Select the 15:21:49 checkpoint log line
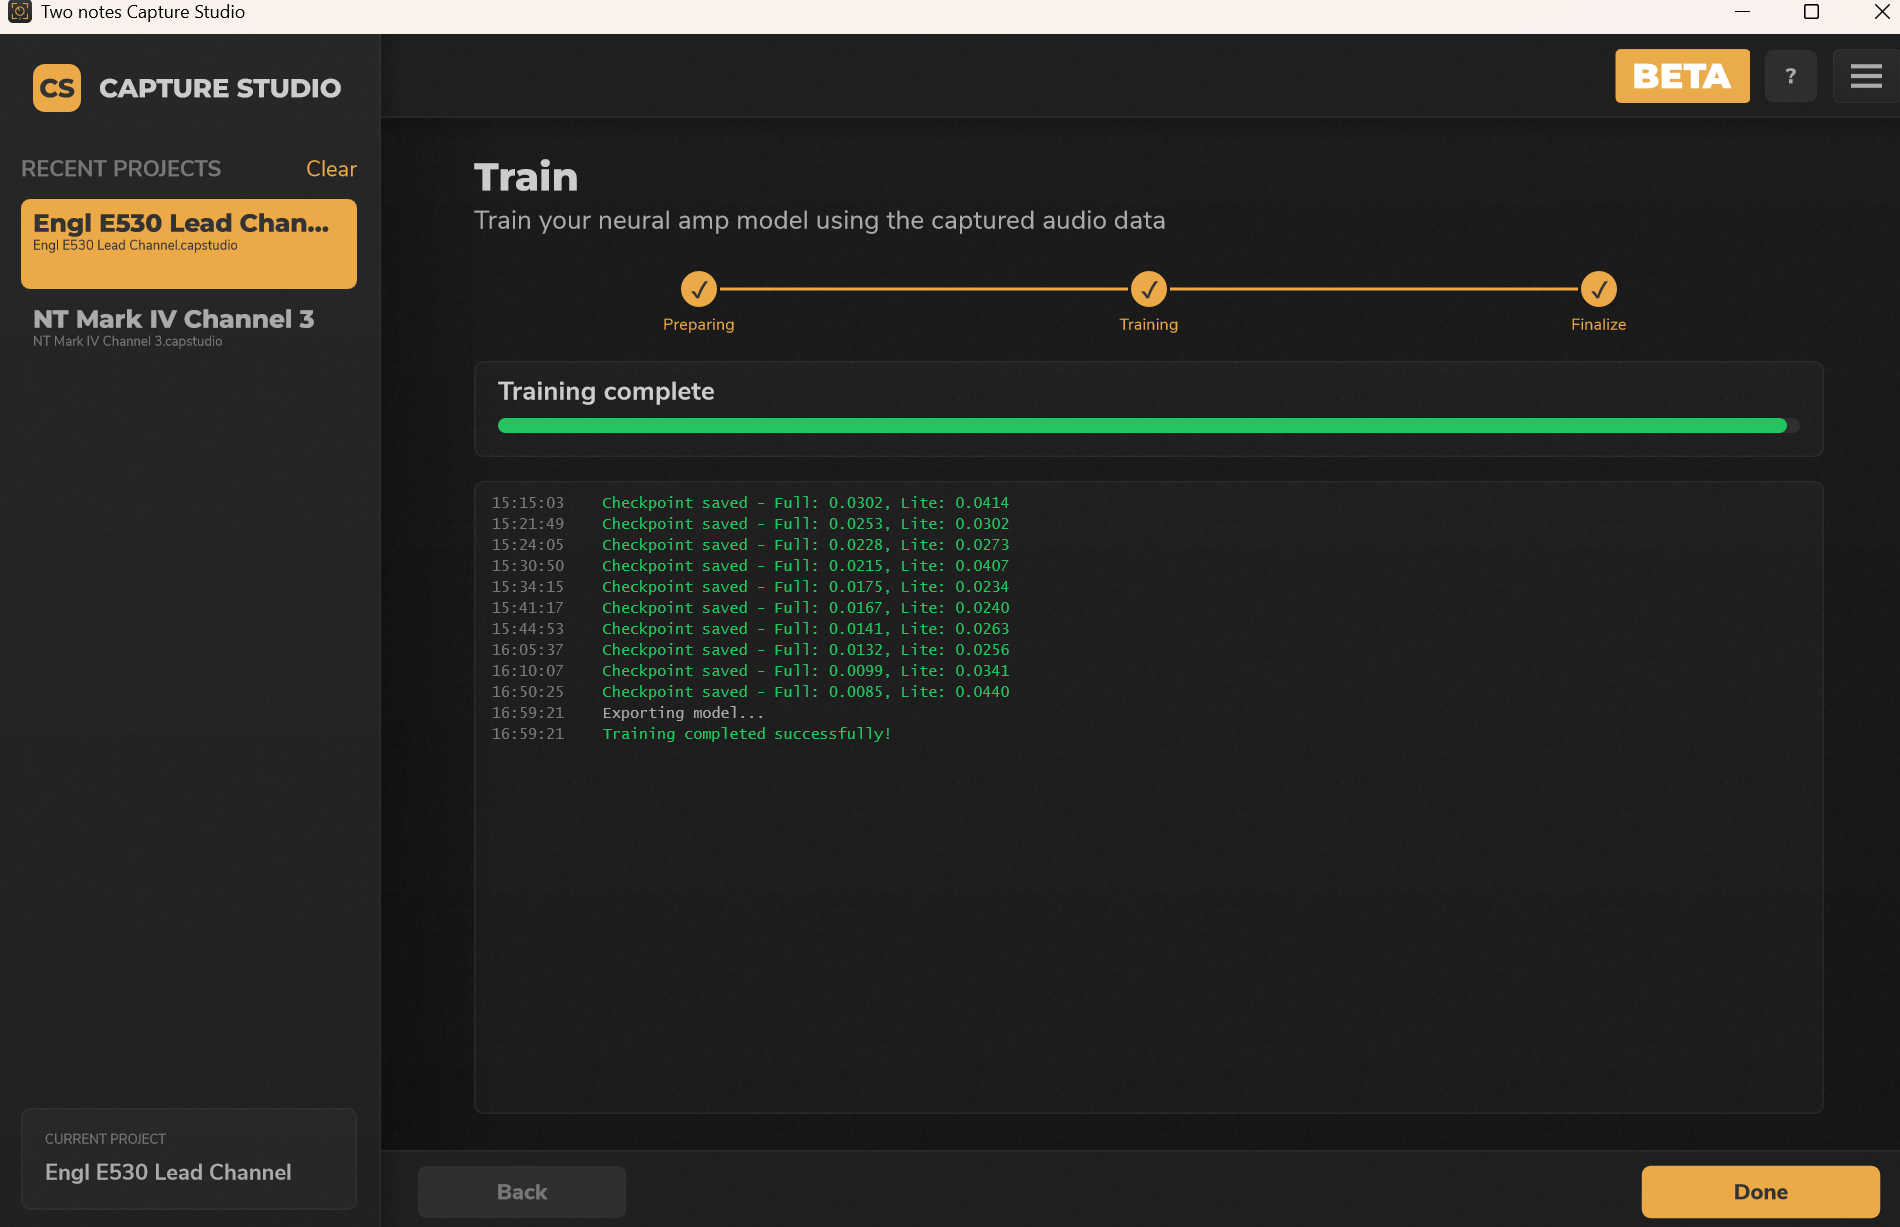This screenshot has width=1900, height=1227. point(750,524)
